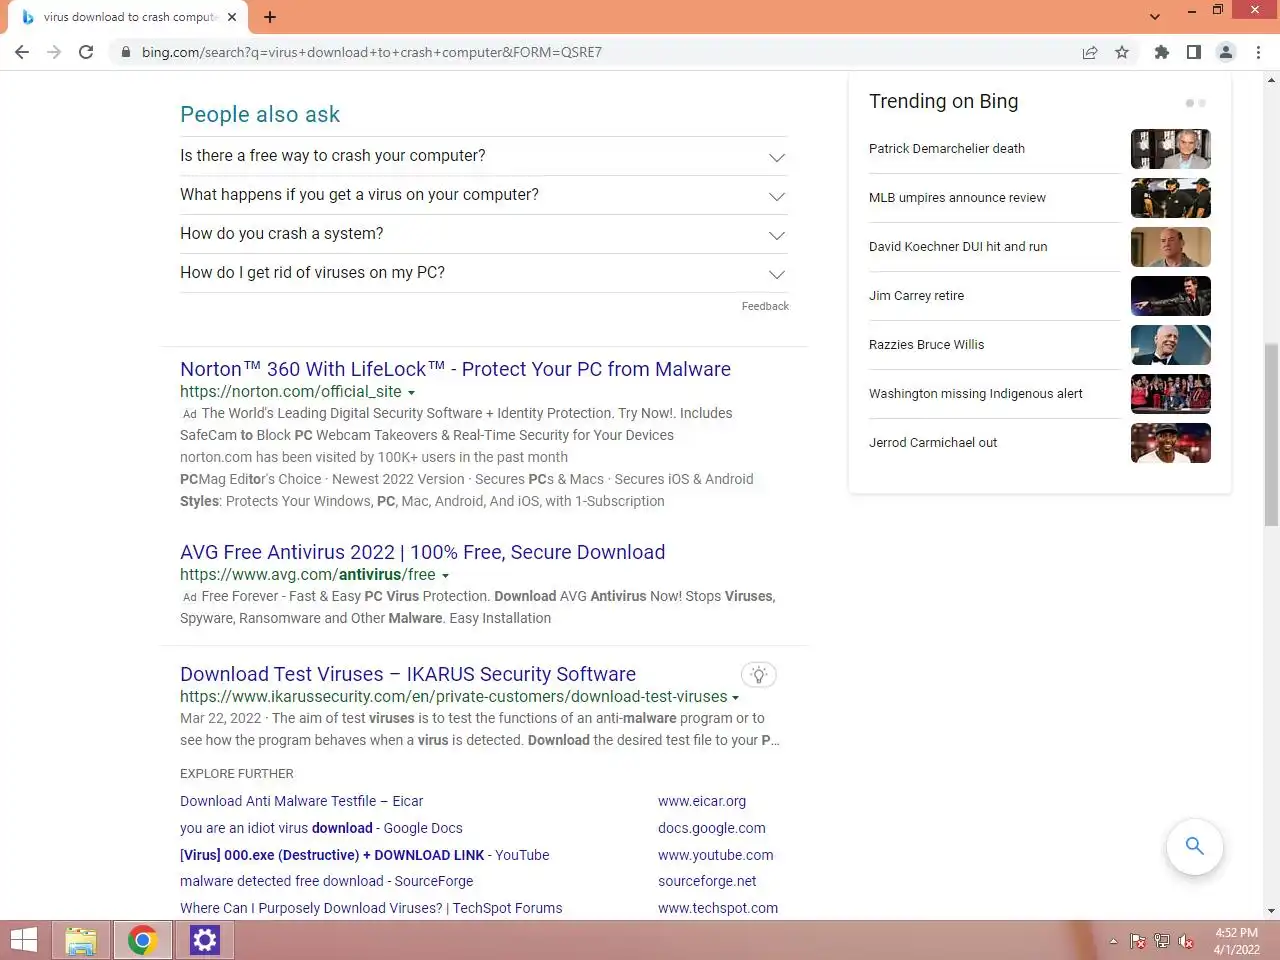The image size is (1280, 960).
Task: Open AVG Free Antivirus 2022 result
Action: pos(422,552)
